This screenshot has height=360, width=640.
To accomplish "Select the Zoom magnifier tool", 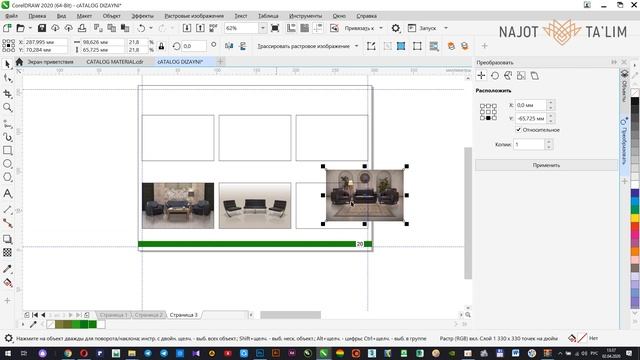I will pyautogui.click(x=7, y=107).
